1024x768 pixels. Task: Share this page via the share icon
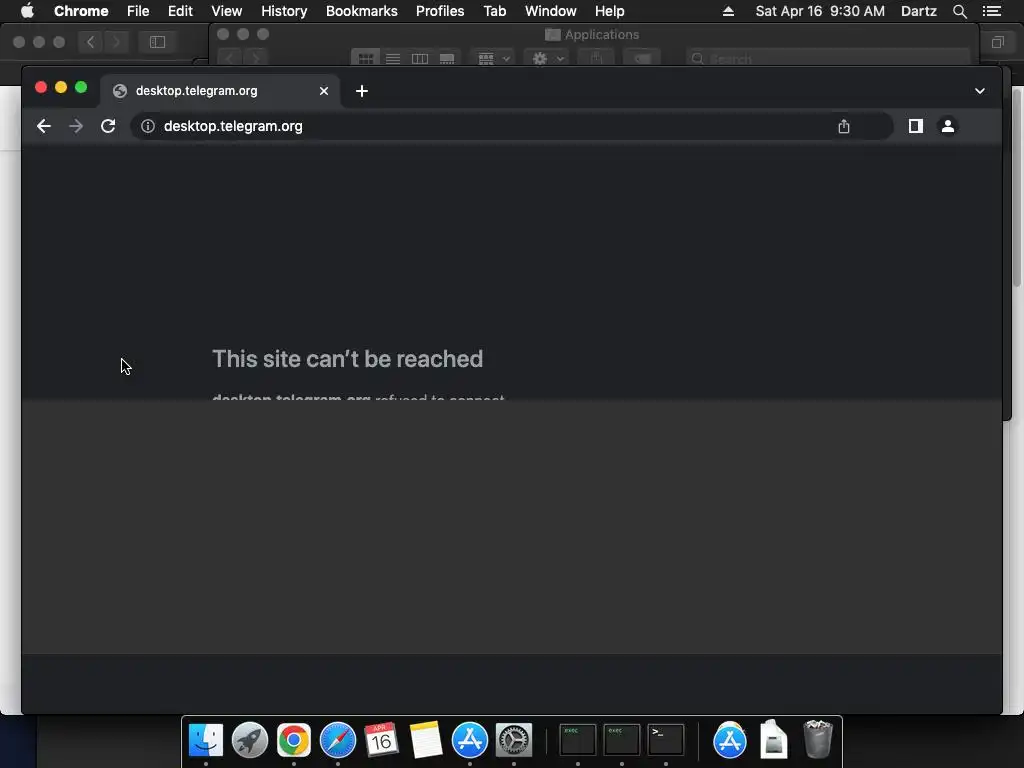844,126
